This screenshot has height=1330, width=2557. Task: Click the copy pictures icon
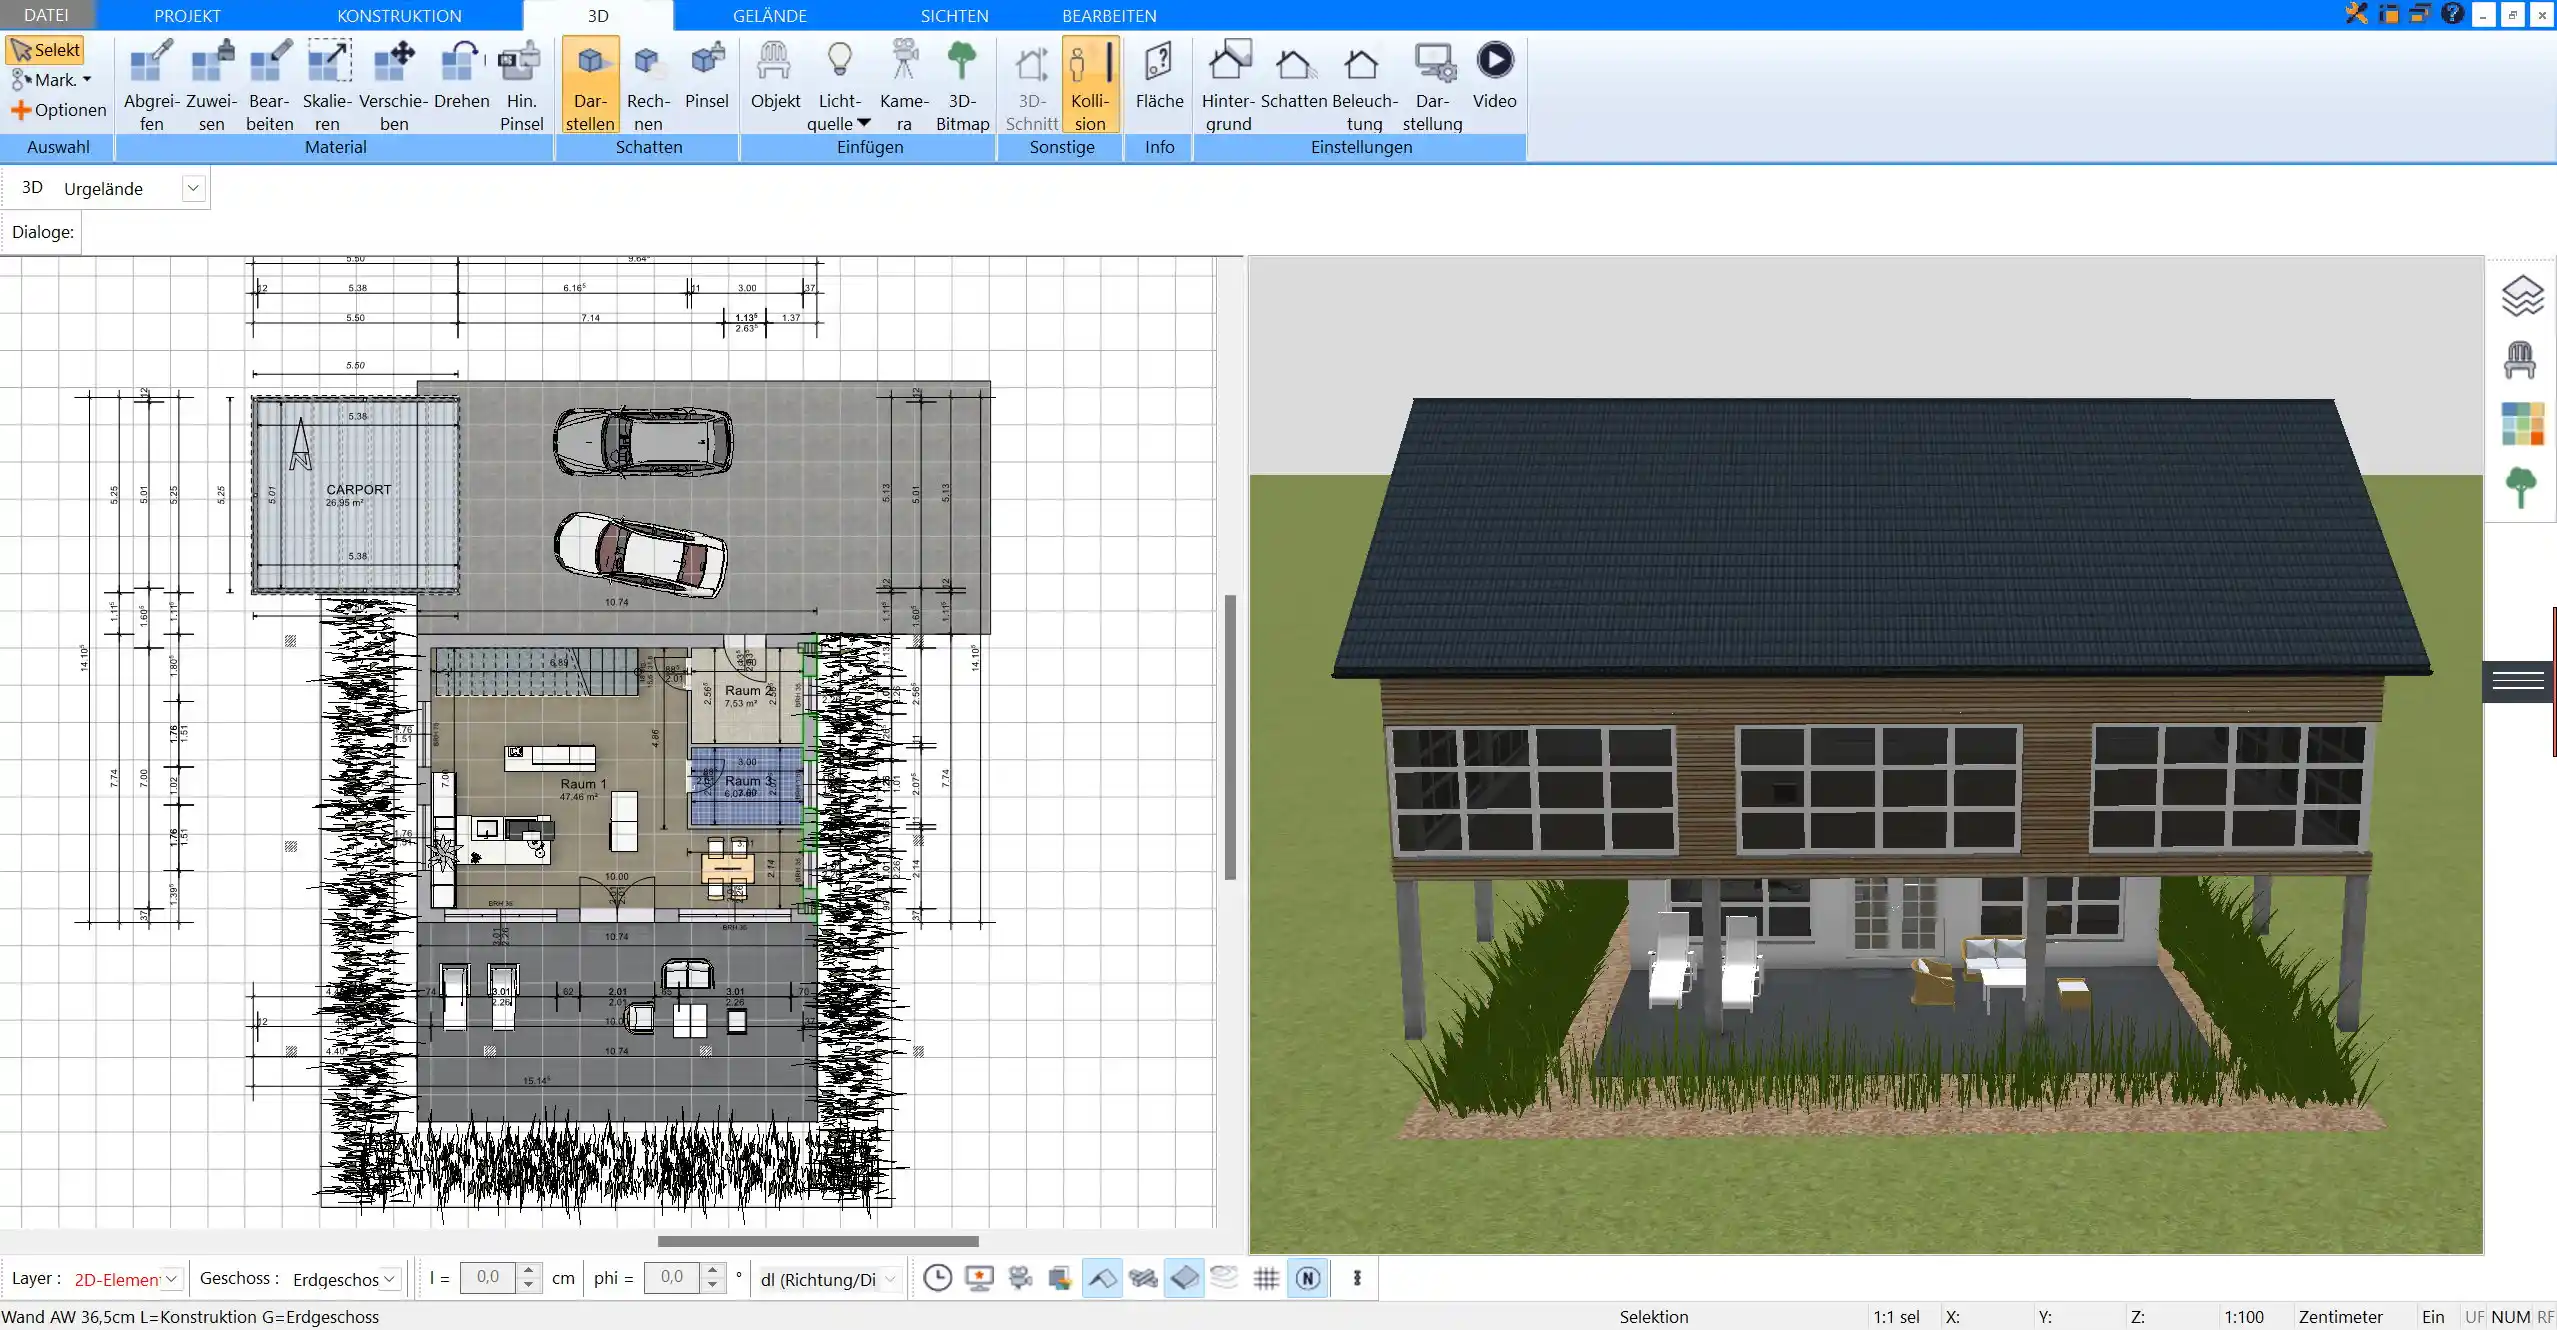1060,1278
